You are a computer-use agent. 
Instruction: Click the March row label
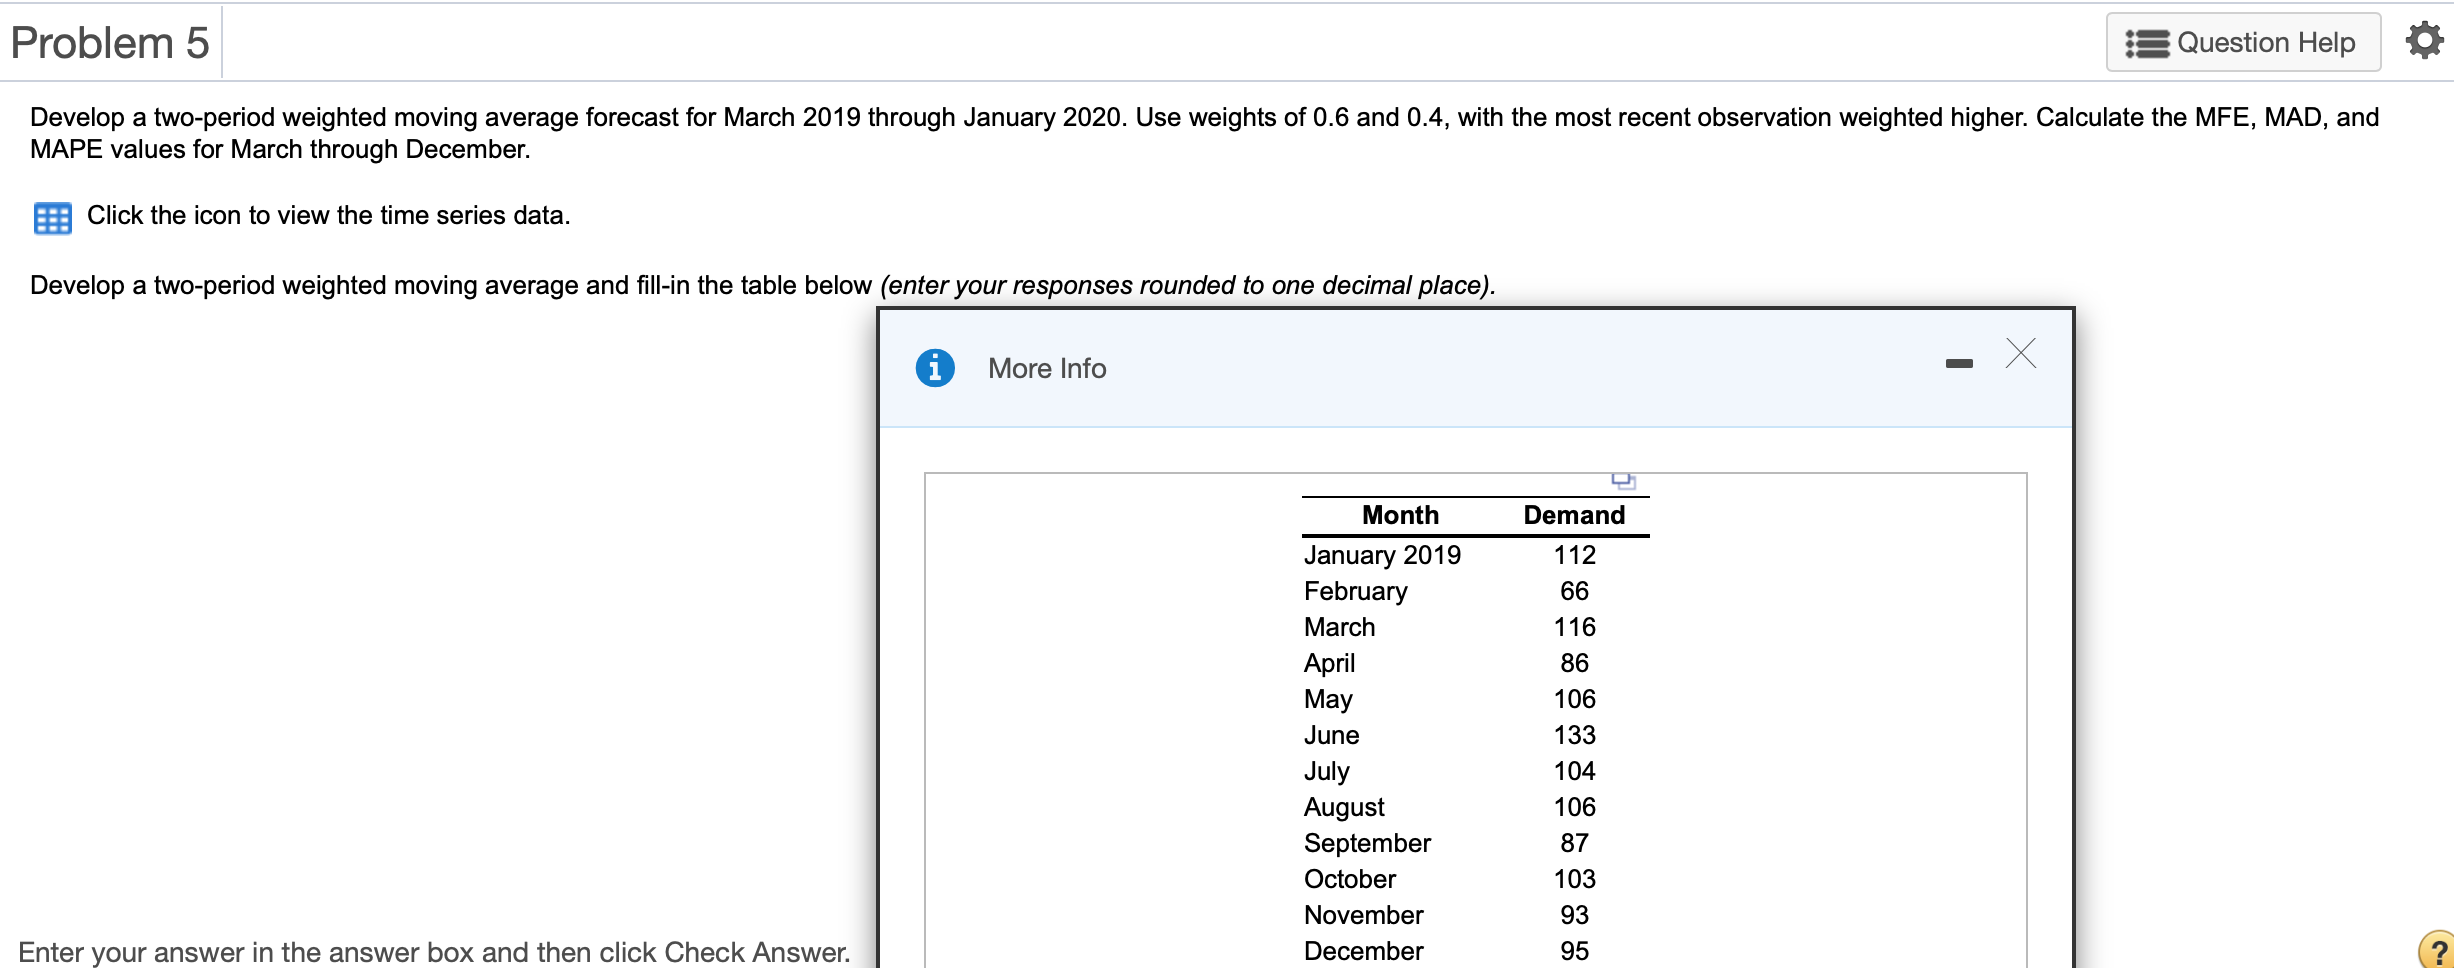(x=1339, y=627)
